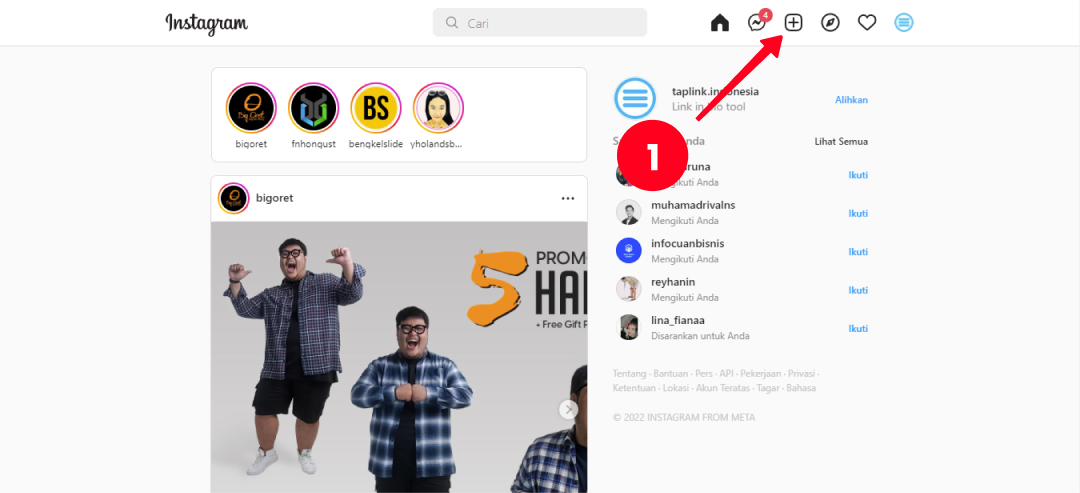This screenshot has width=1080, height=493.
Task: Open the Explore compass icon
Action: [831, 23]
